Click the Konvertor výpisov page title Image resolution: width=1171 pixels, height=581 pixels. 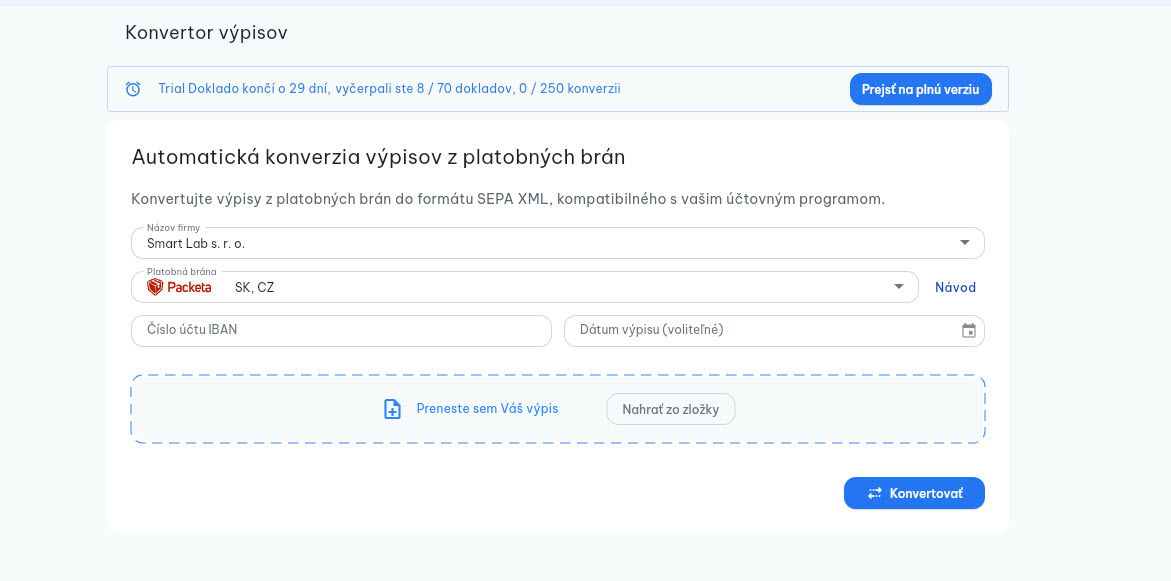[206, 33]
